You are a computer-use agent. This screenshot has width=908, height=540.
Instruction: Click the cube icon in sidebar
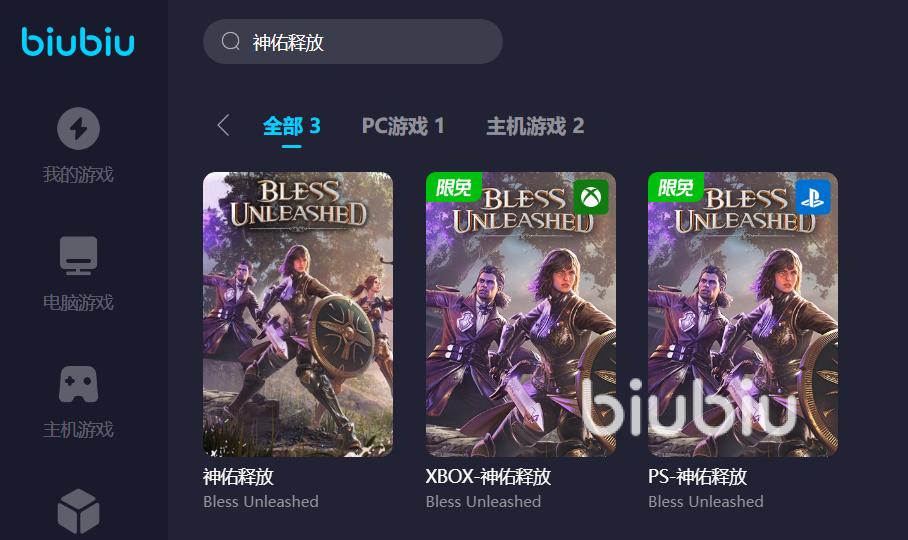point(78,511)
